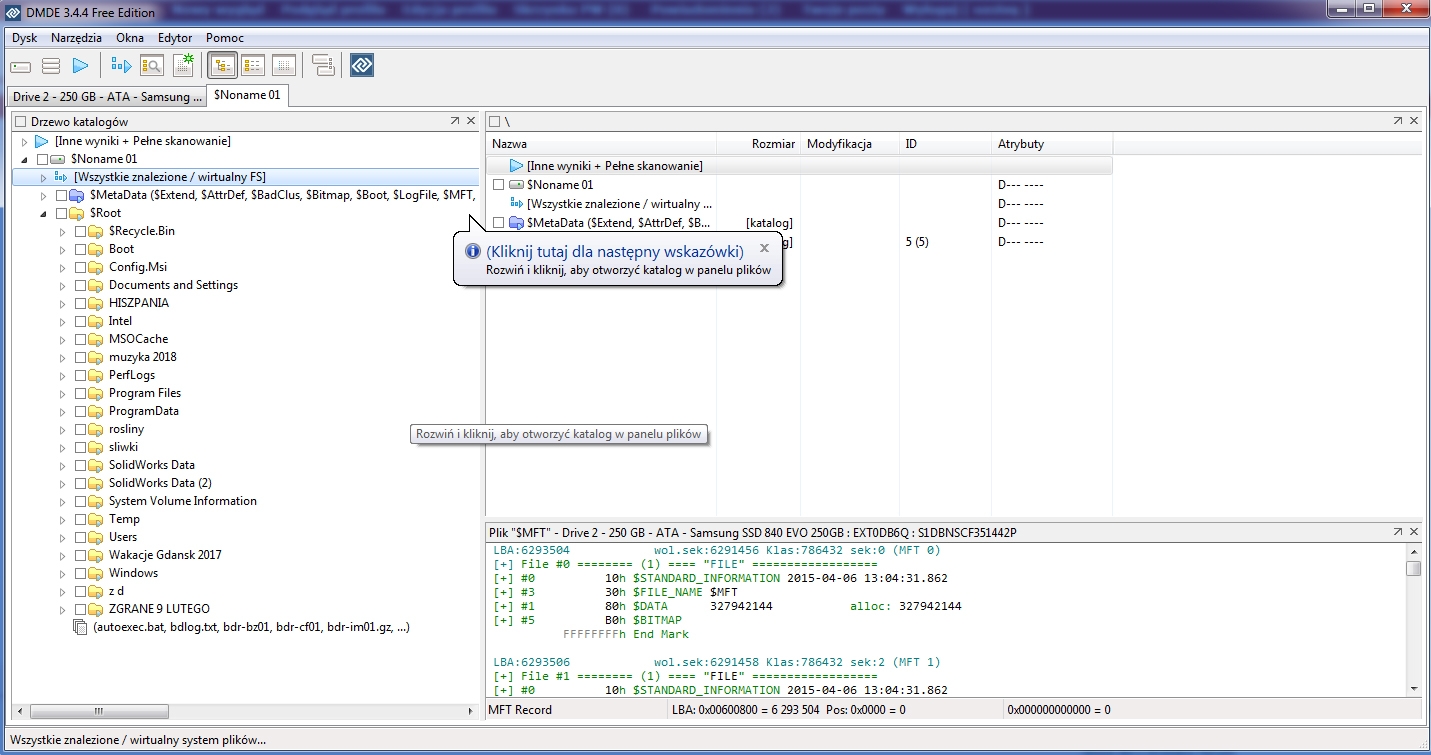This screenshot has width=1431, height=755.
Task: Toggle the hex editor panel toolbar icon
Action: [x=284, y=66]
